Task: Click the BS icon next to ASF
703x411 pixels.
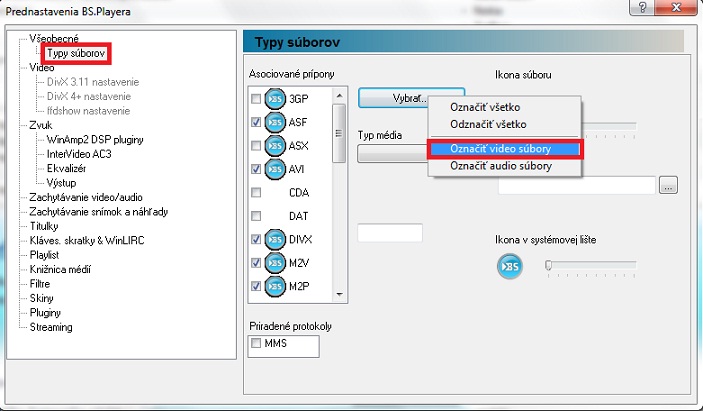Action: (275, 122)
